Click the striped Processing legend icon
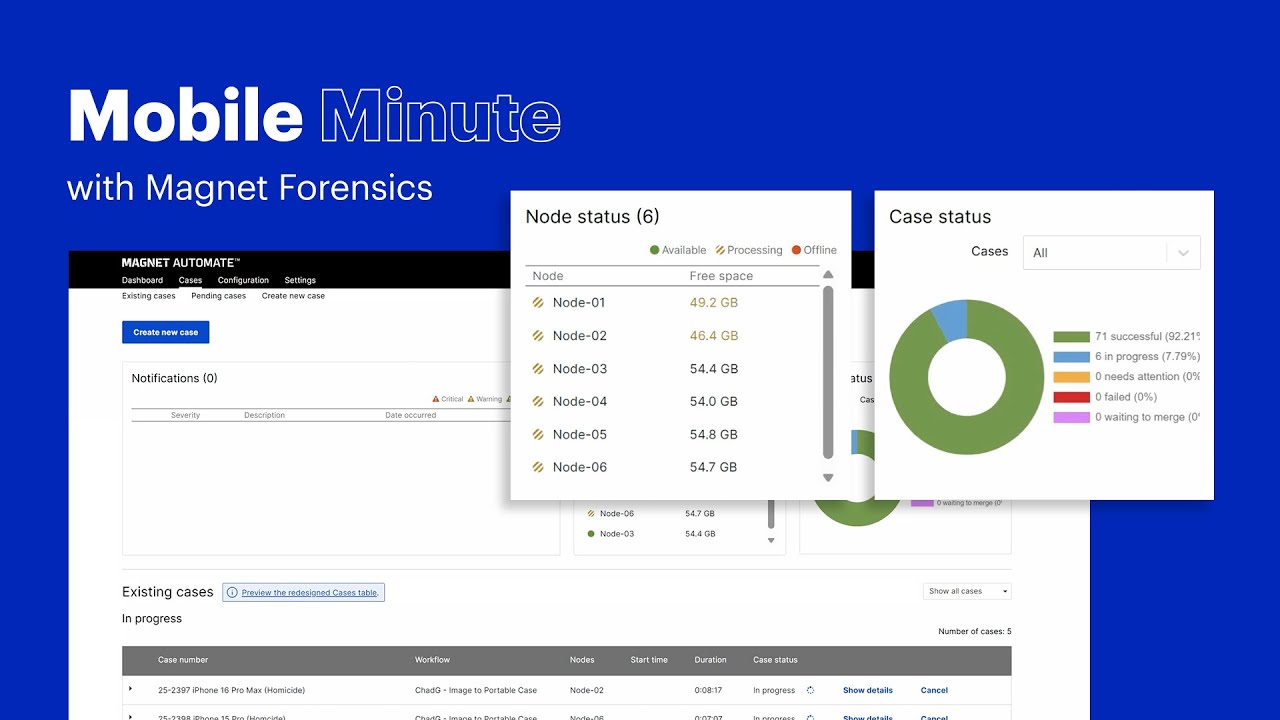 click(x=720, y=250)
